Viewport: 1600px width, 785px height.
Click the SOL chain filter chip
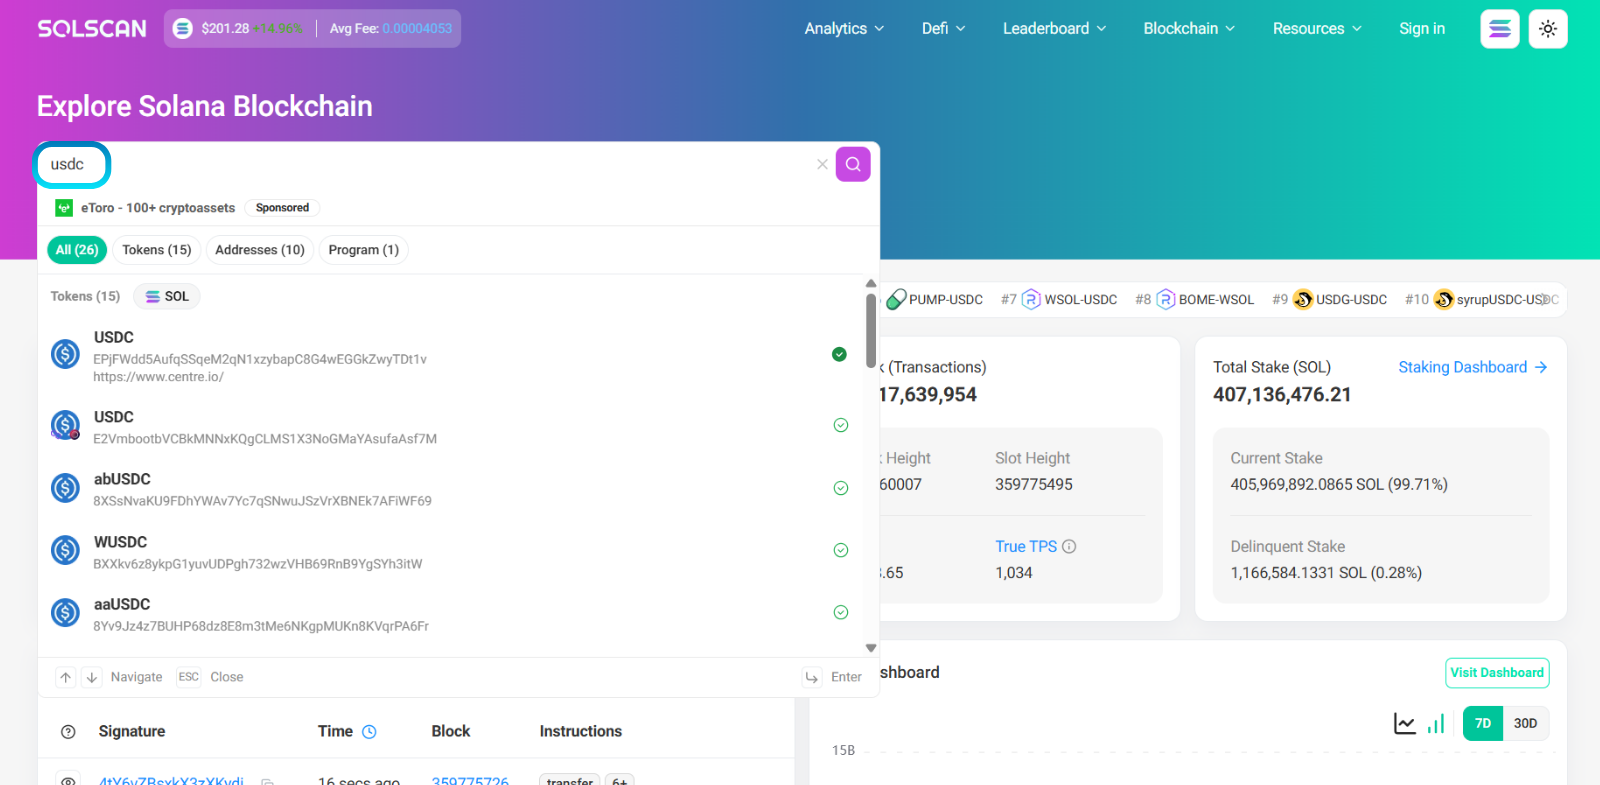pos(167,297)
